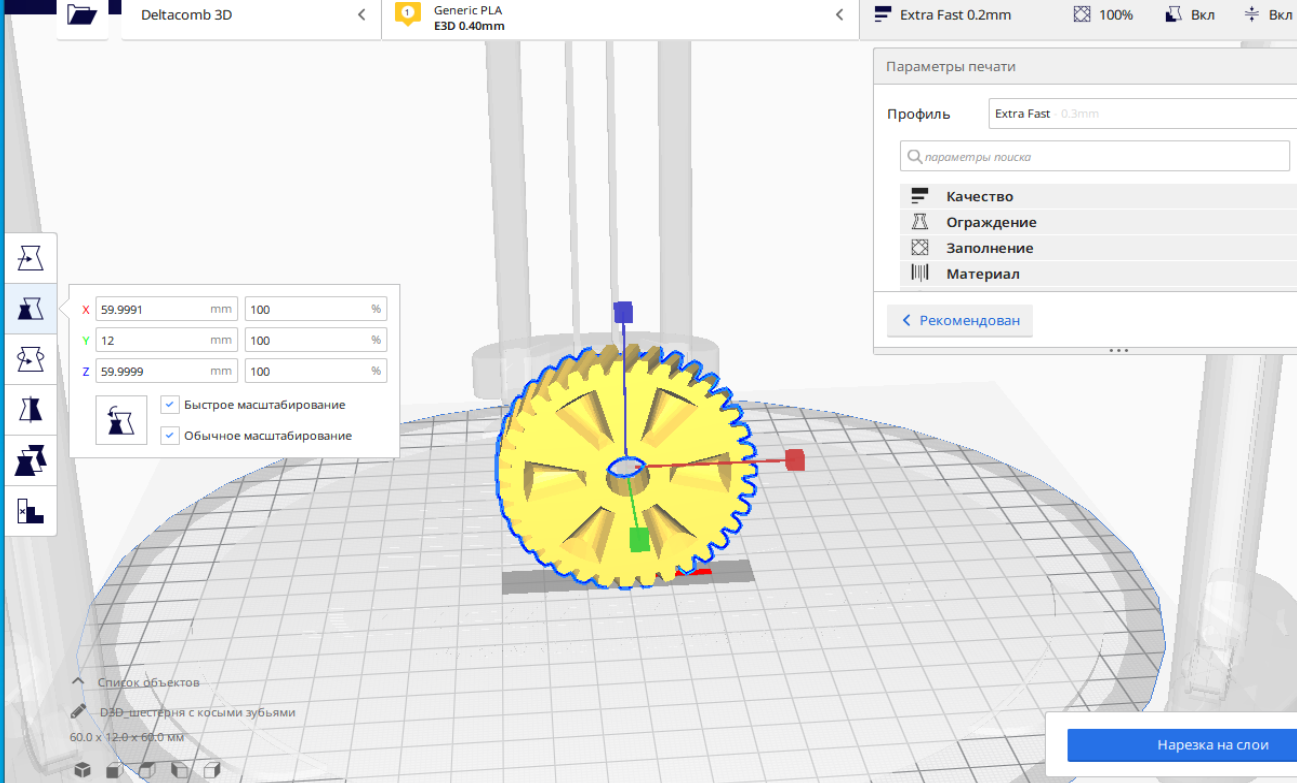Click the support Вкл icon in header
The width and height of the screenshot is (1297, 783).
pos(1174,15)
